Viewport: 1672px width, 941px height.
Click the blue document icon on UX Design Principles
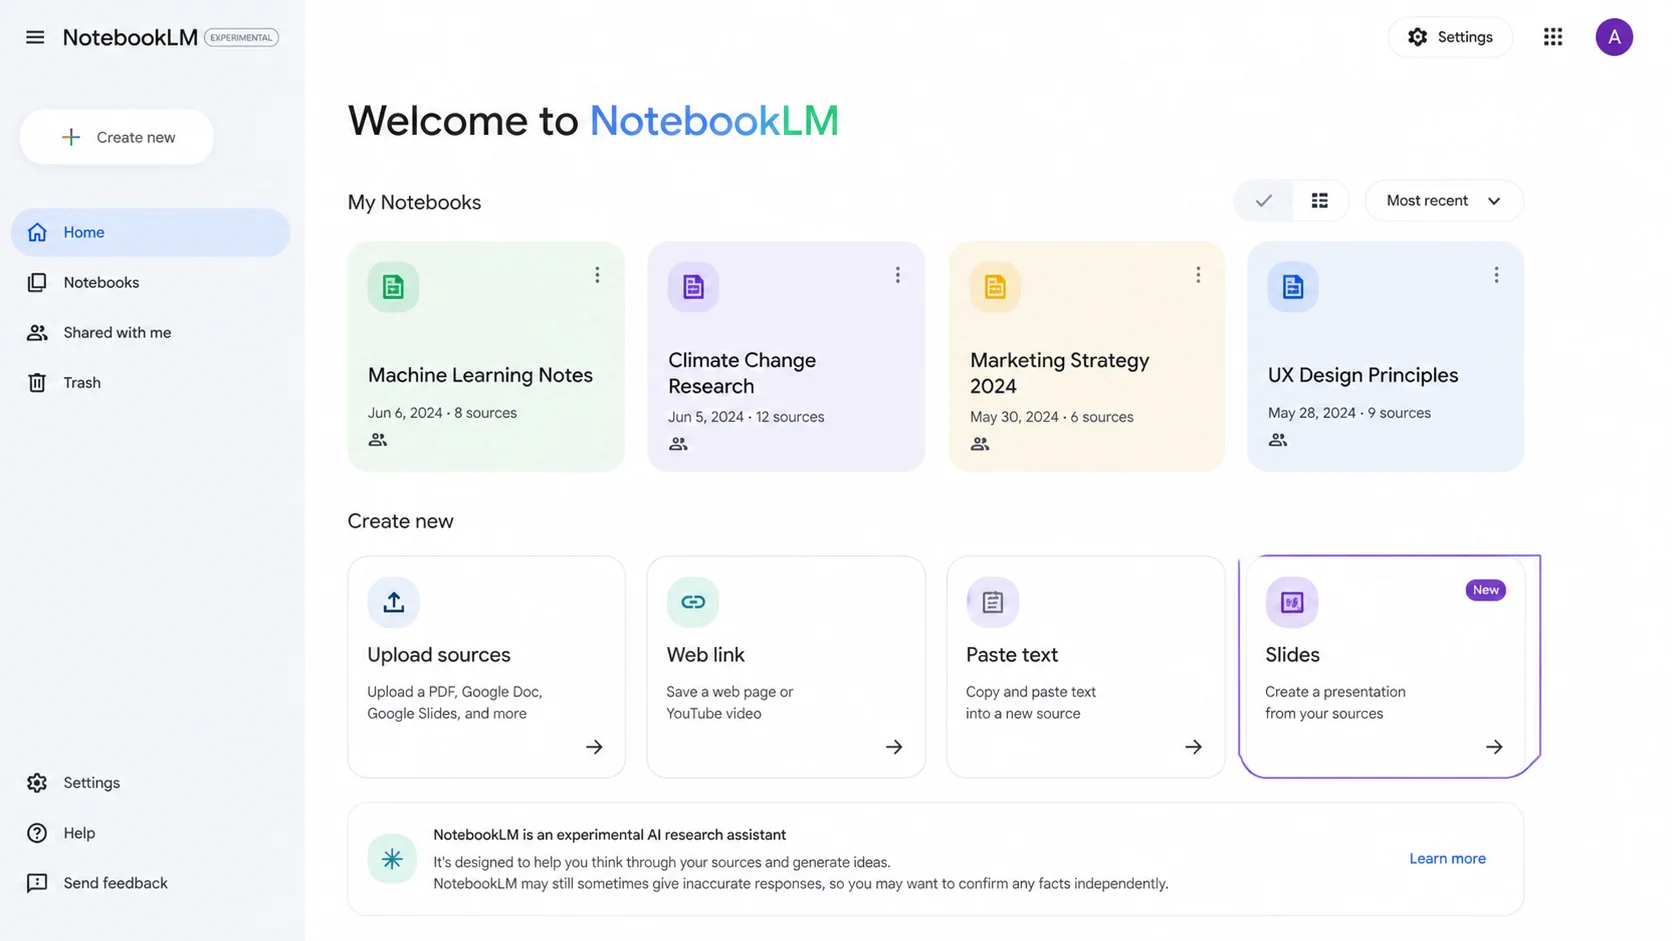(1293, 287)
